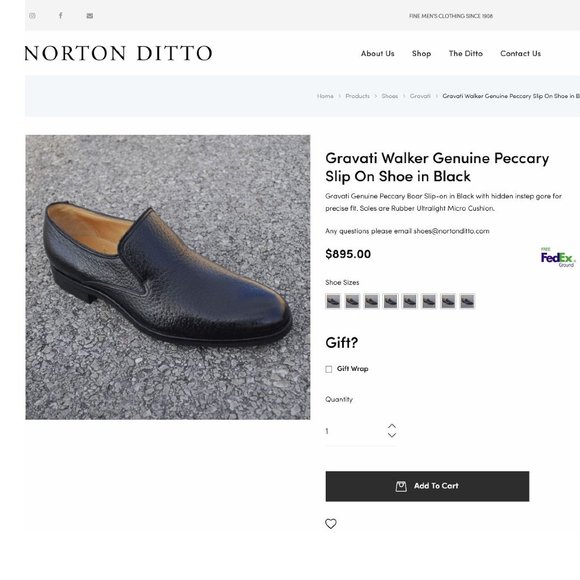Viewport: 580px width, 580px height.
Task: Click the Add To Cart button
Action: 427,486
